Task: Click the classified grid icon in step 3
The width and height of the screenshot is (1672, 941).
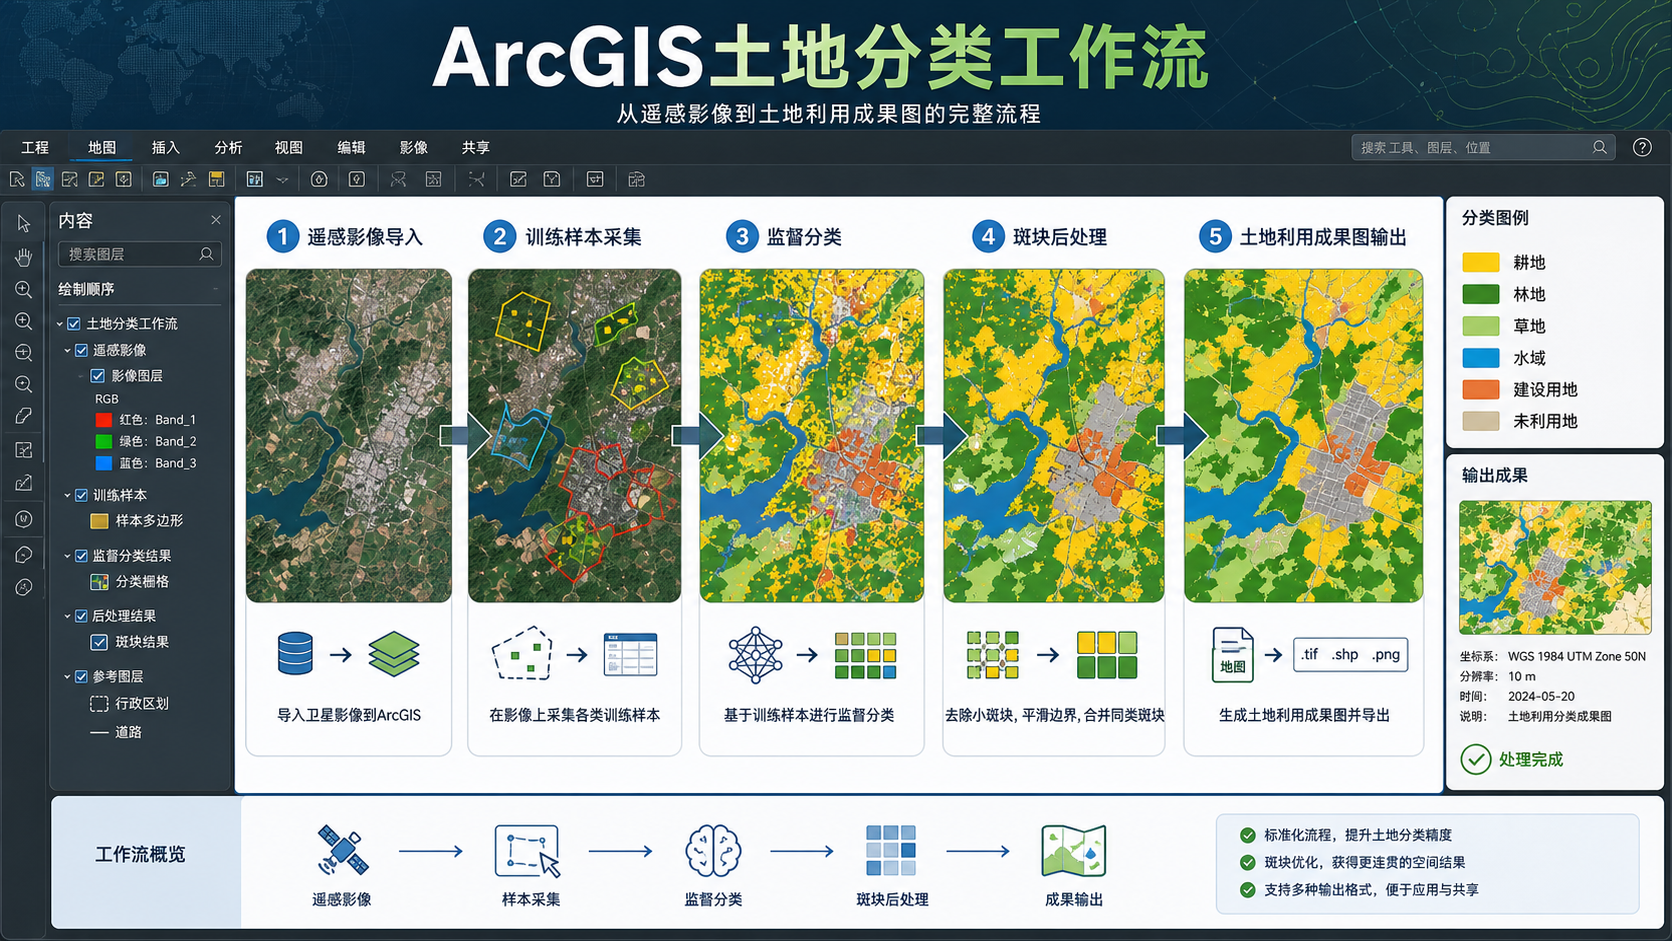Action: click(x=865, y=655)
